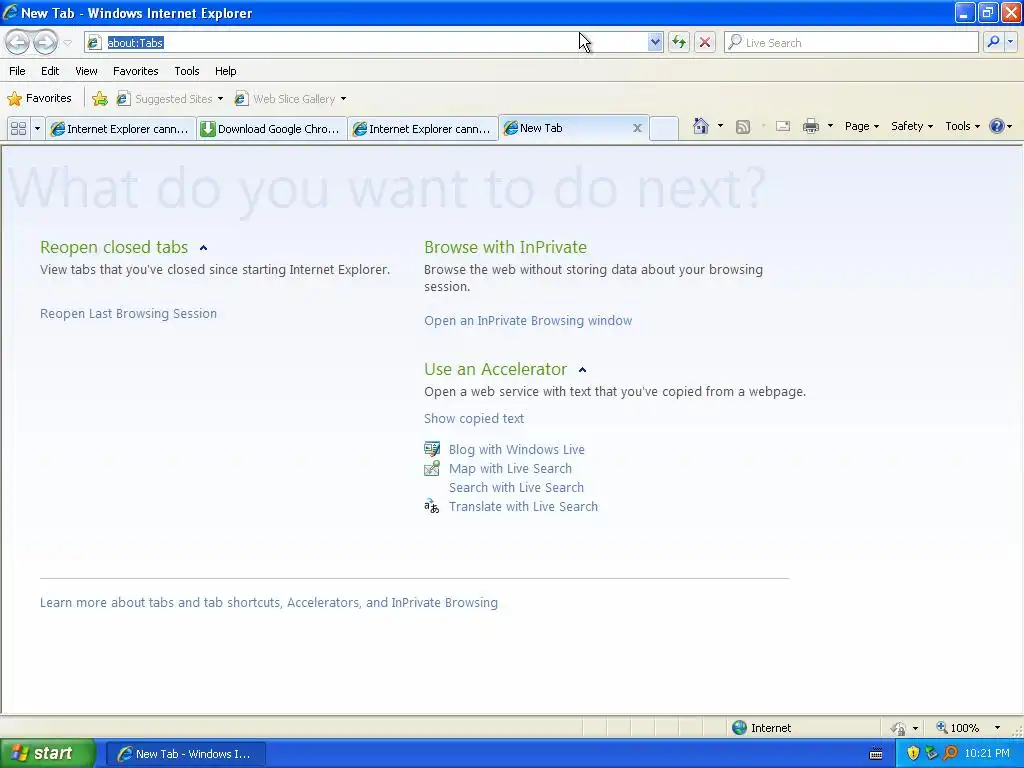Switch to first Internet Explorer cannot tab
The image size is (1024, 768).
coord(121,129)
